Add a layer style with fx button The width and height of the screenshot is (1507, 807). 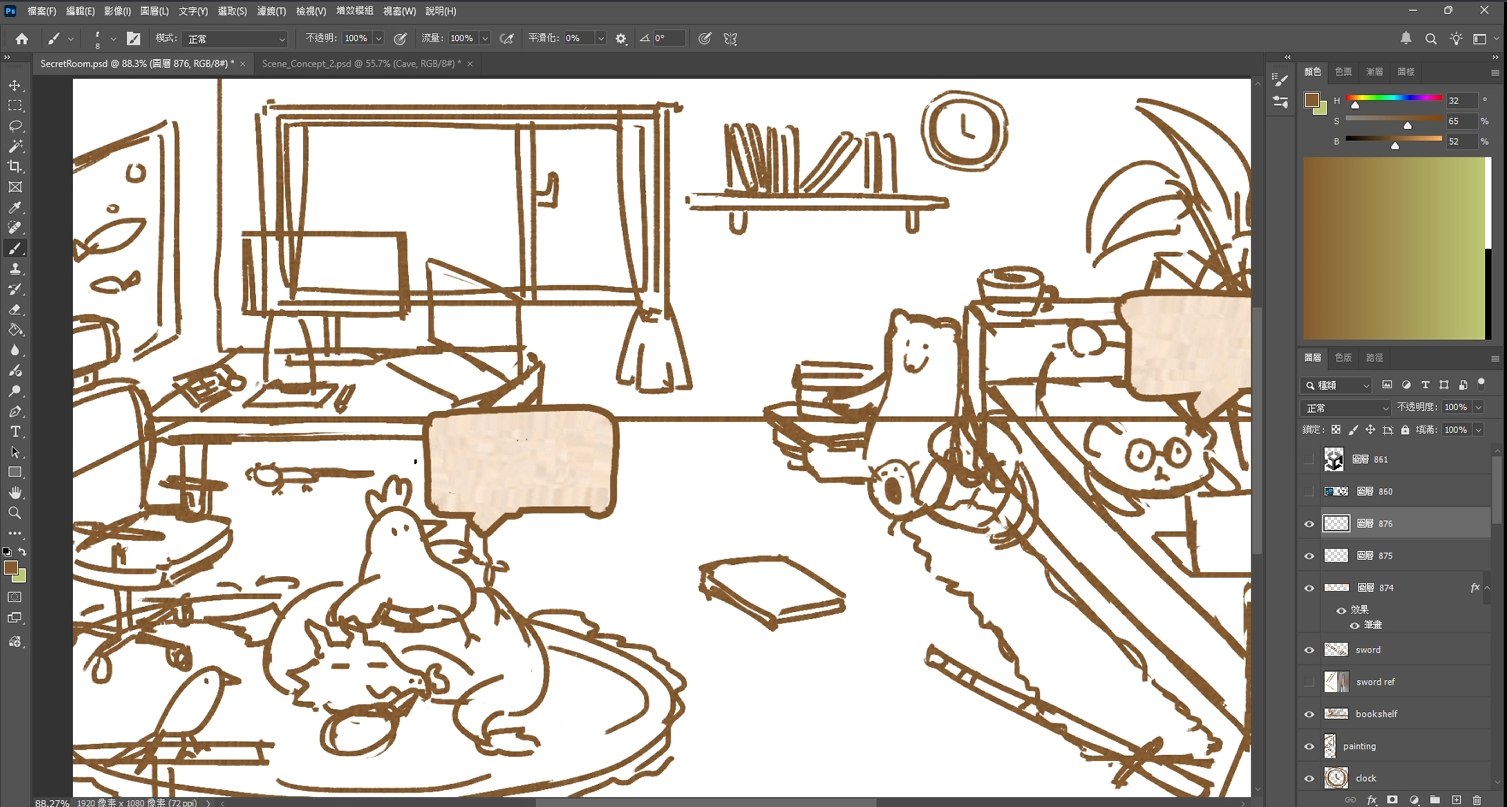coord(1372,800)
